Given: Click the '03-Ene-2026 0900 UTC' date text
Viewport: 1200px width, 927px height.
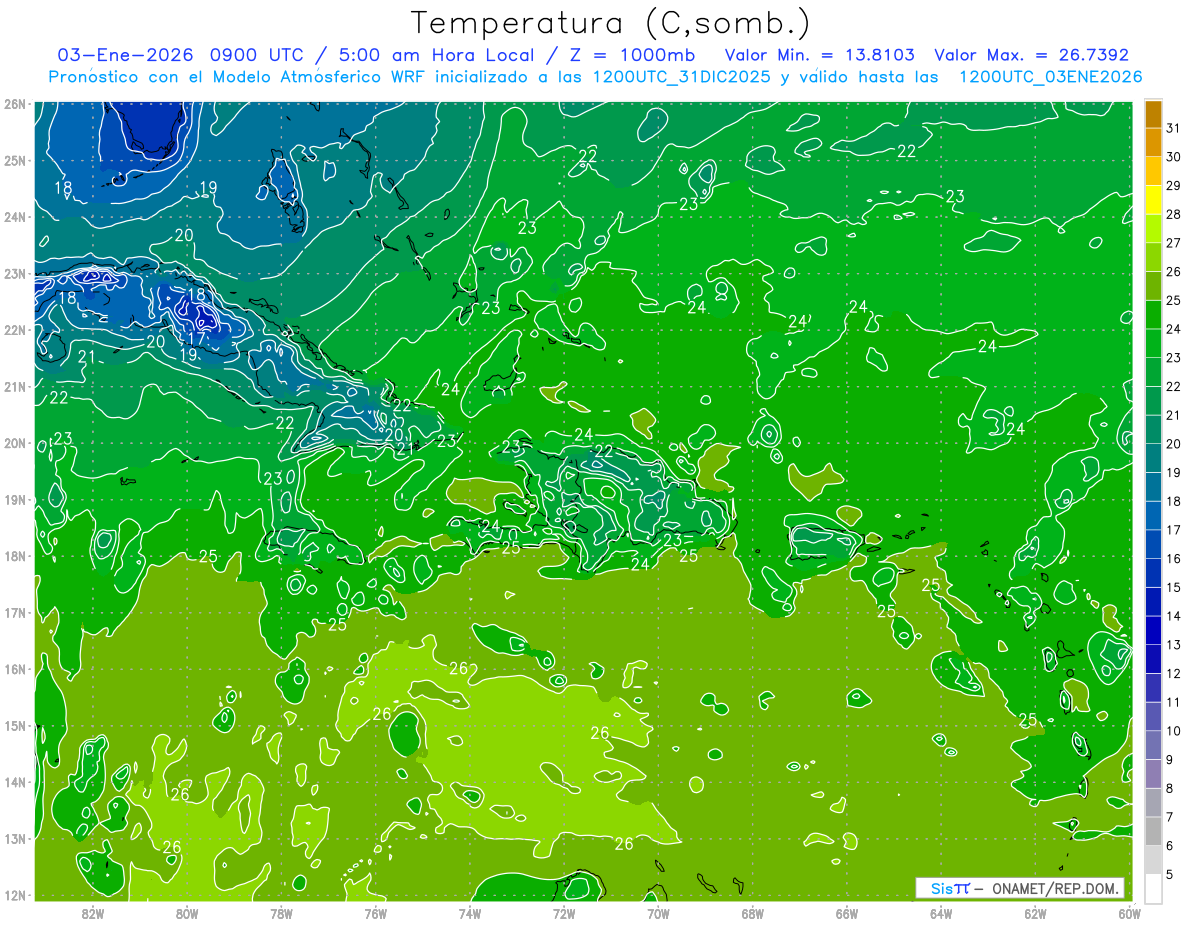Looking at the screenshot, I should [181, 55].
